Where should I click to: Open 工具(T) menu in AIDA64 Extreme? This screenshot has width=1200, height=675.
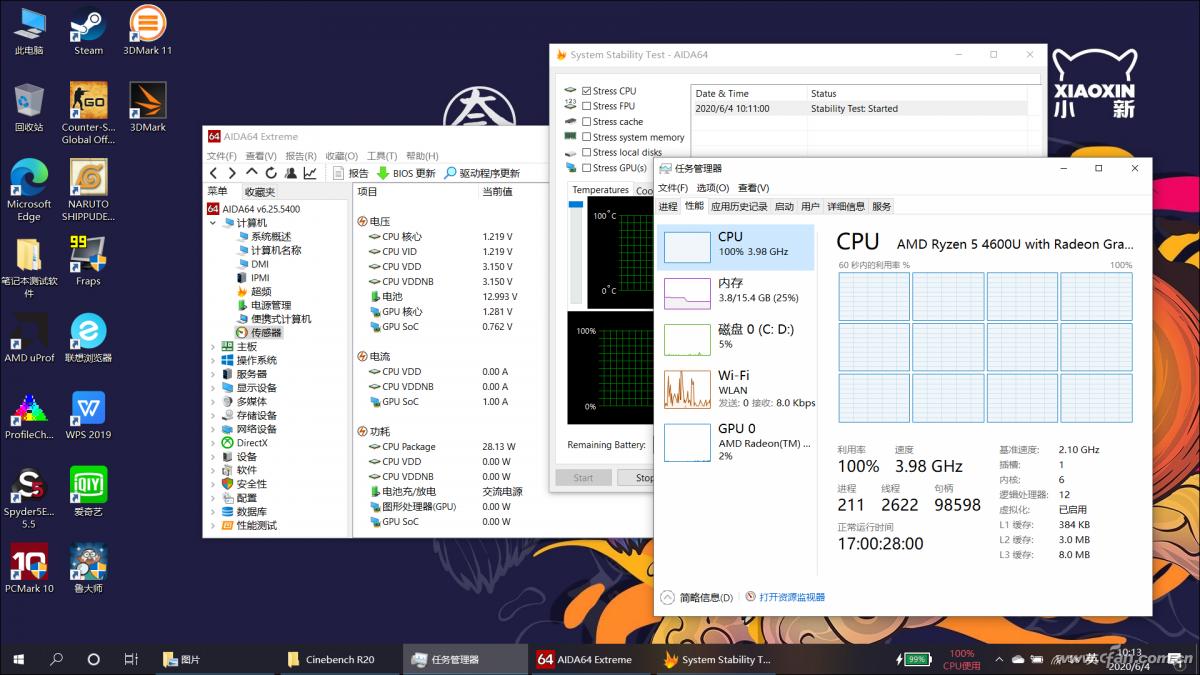point(382,156)
